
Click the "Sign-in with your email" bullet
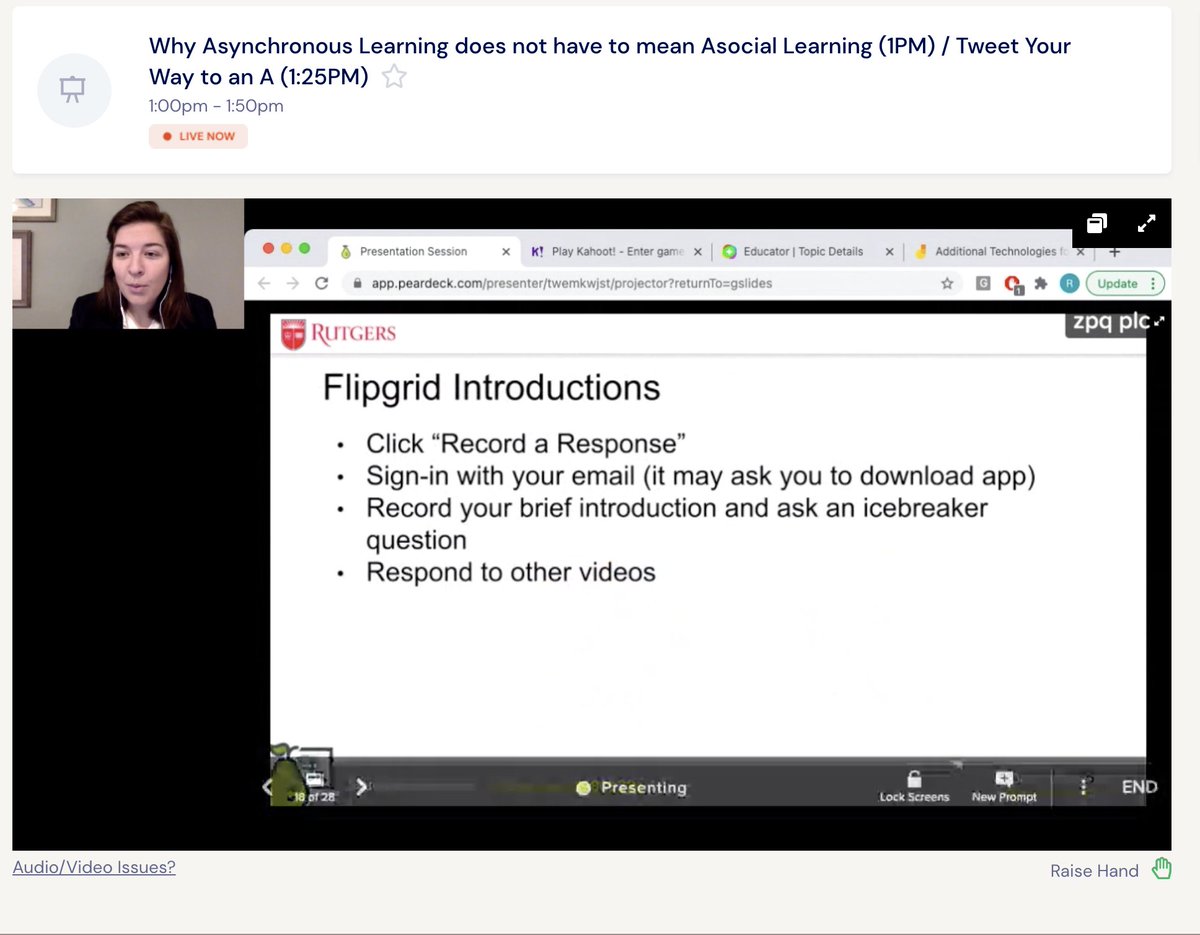pos(701,475)
